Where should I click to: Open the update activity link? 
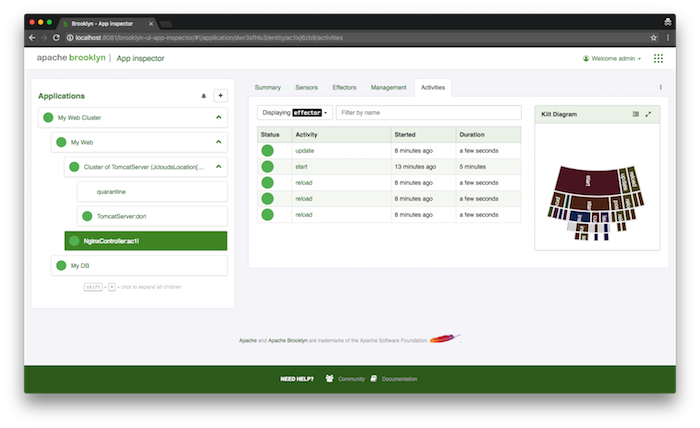pos(304,150)
